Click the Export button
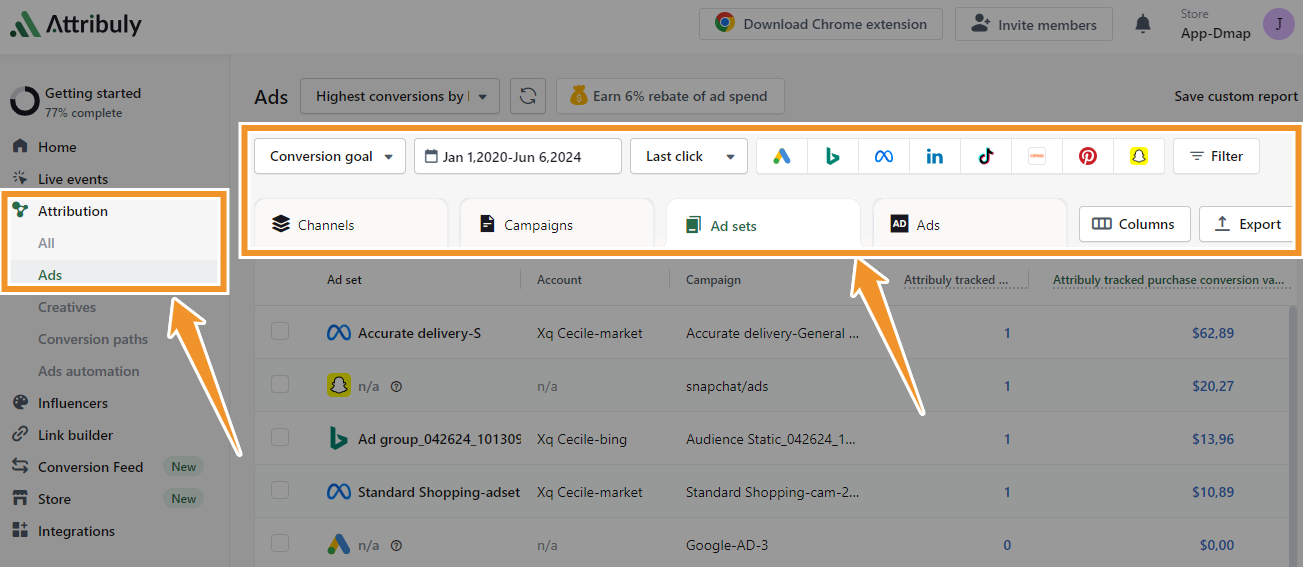 tap(1246, 224)
